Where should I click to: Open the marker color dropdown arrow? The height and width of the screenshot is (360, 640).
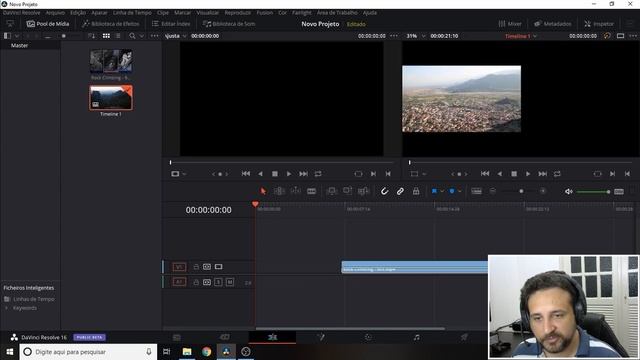click(x=460, y=191)
